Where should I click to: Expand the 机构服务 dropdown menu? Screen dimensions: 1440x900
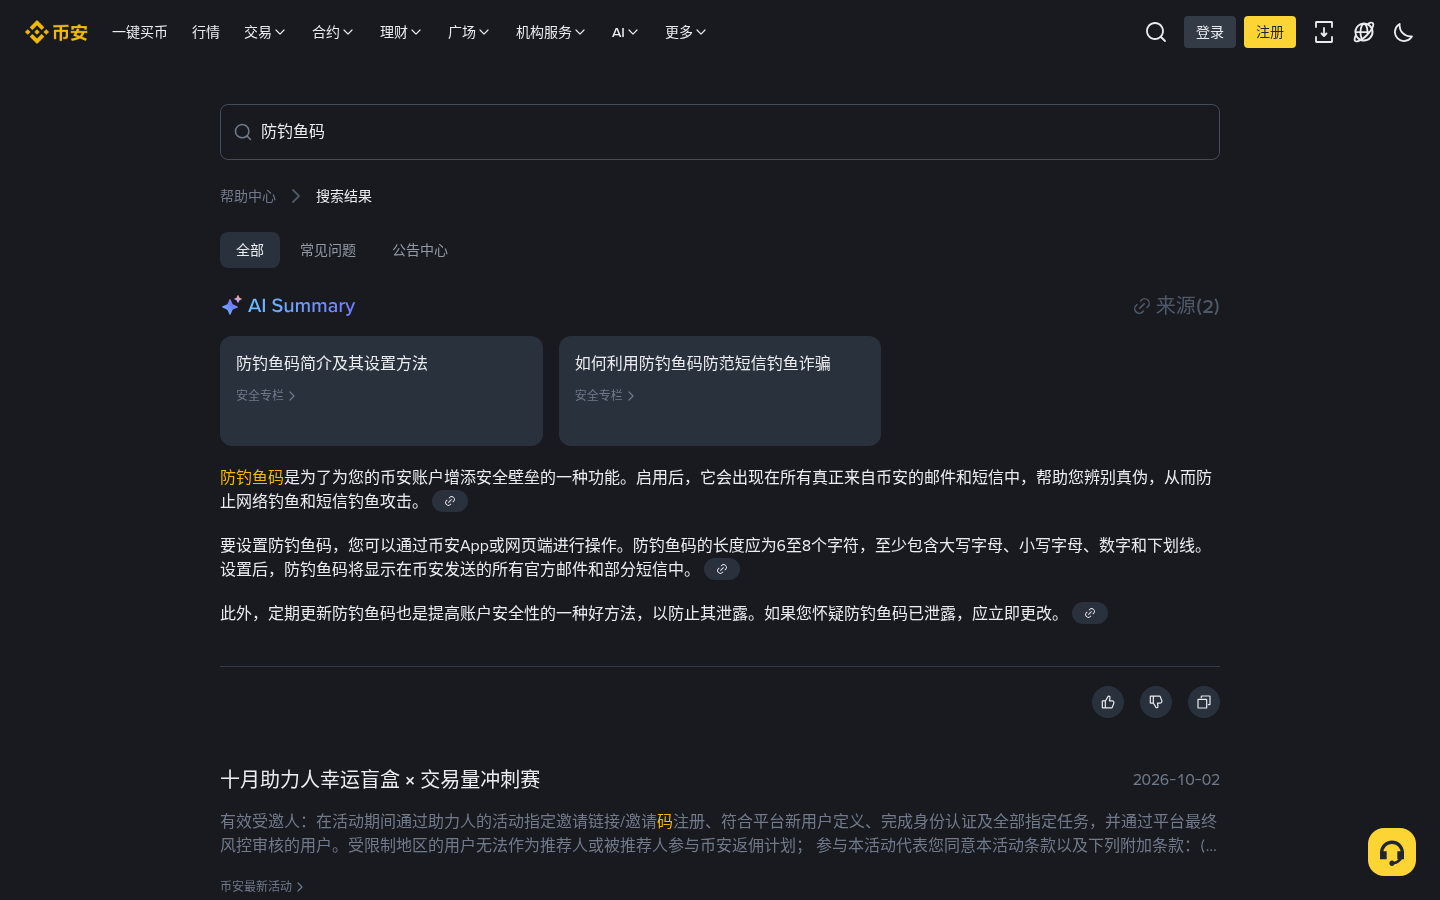(551, 32)
